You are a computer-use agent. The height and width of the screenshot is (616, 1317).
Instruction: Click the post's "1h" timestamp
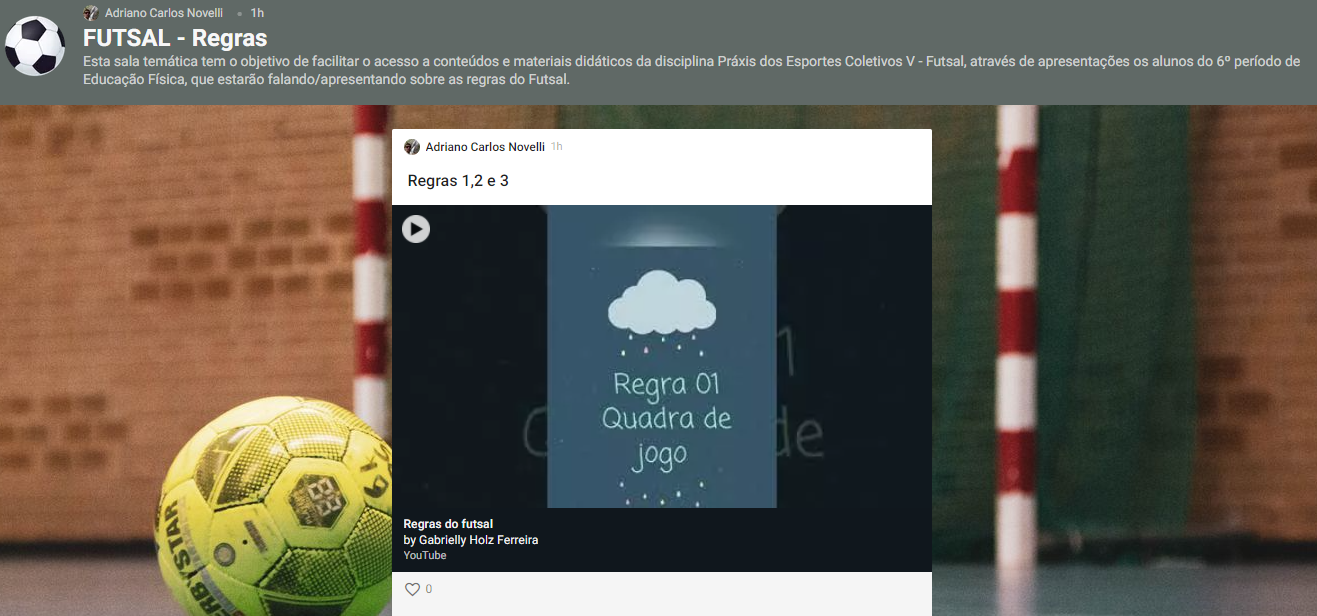click(x=557, y=147)
